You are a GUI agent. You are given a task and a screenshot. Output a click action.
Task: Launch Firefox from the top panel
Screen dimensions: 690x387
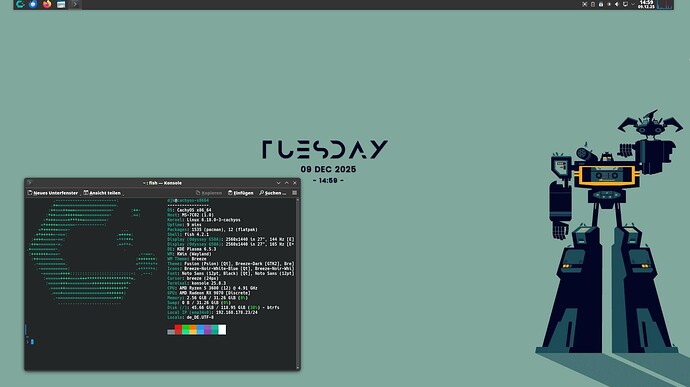pyautogui.click(x=47, y=4)
